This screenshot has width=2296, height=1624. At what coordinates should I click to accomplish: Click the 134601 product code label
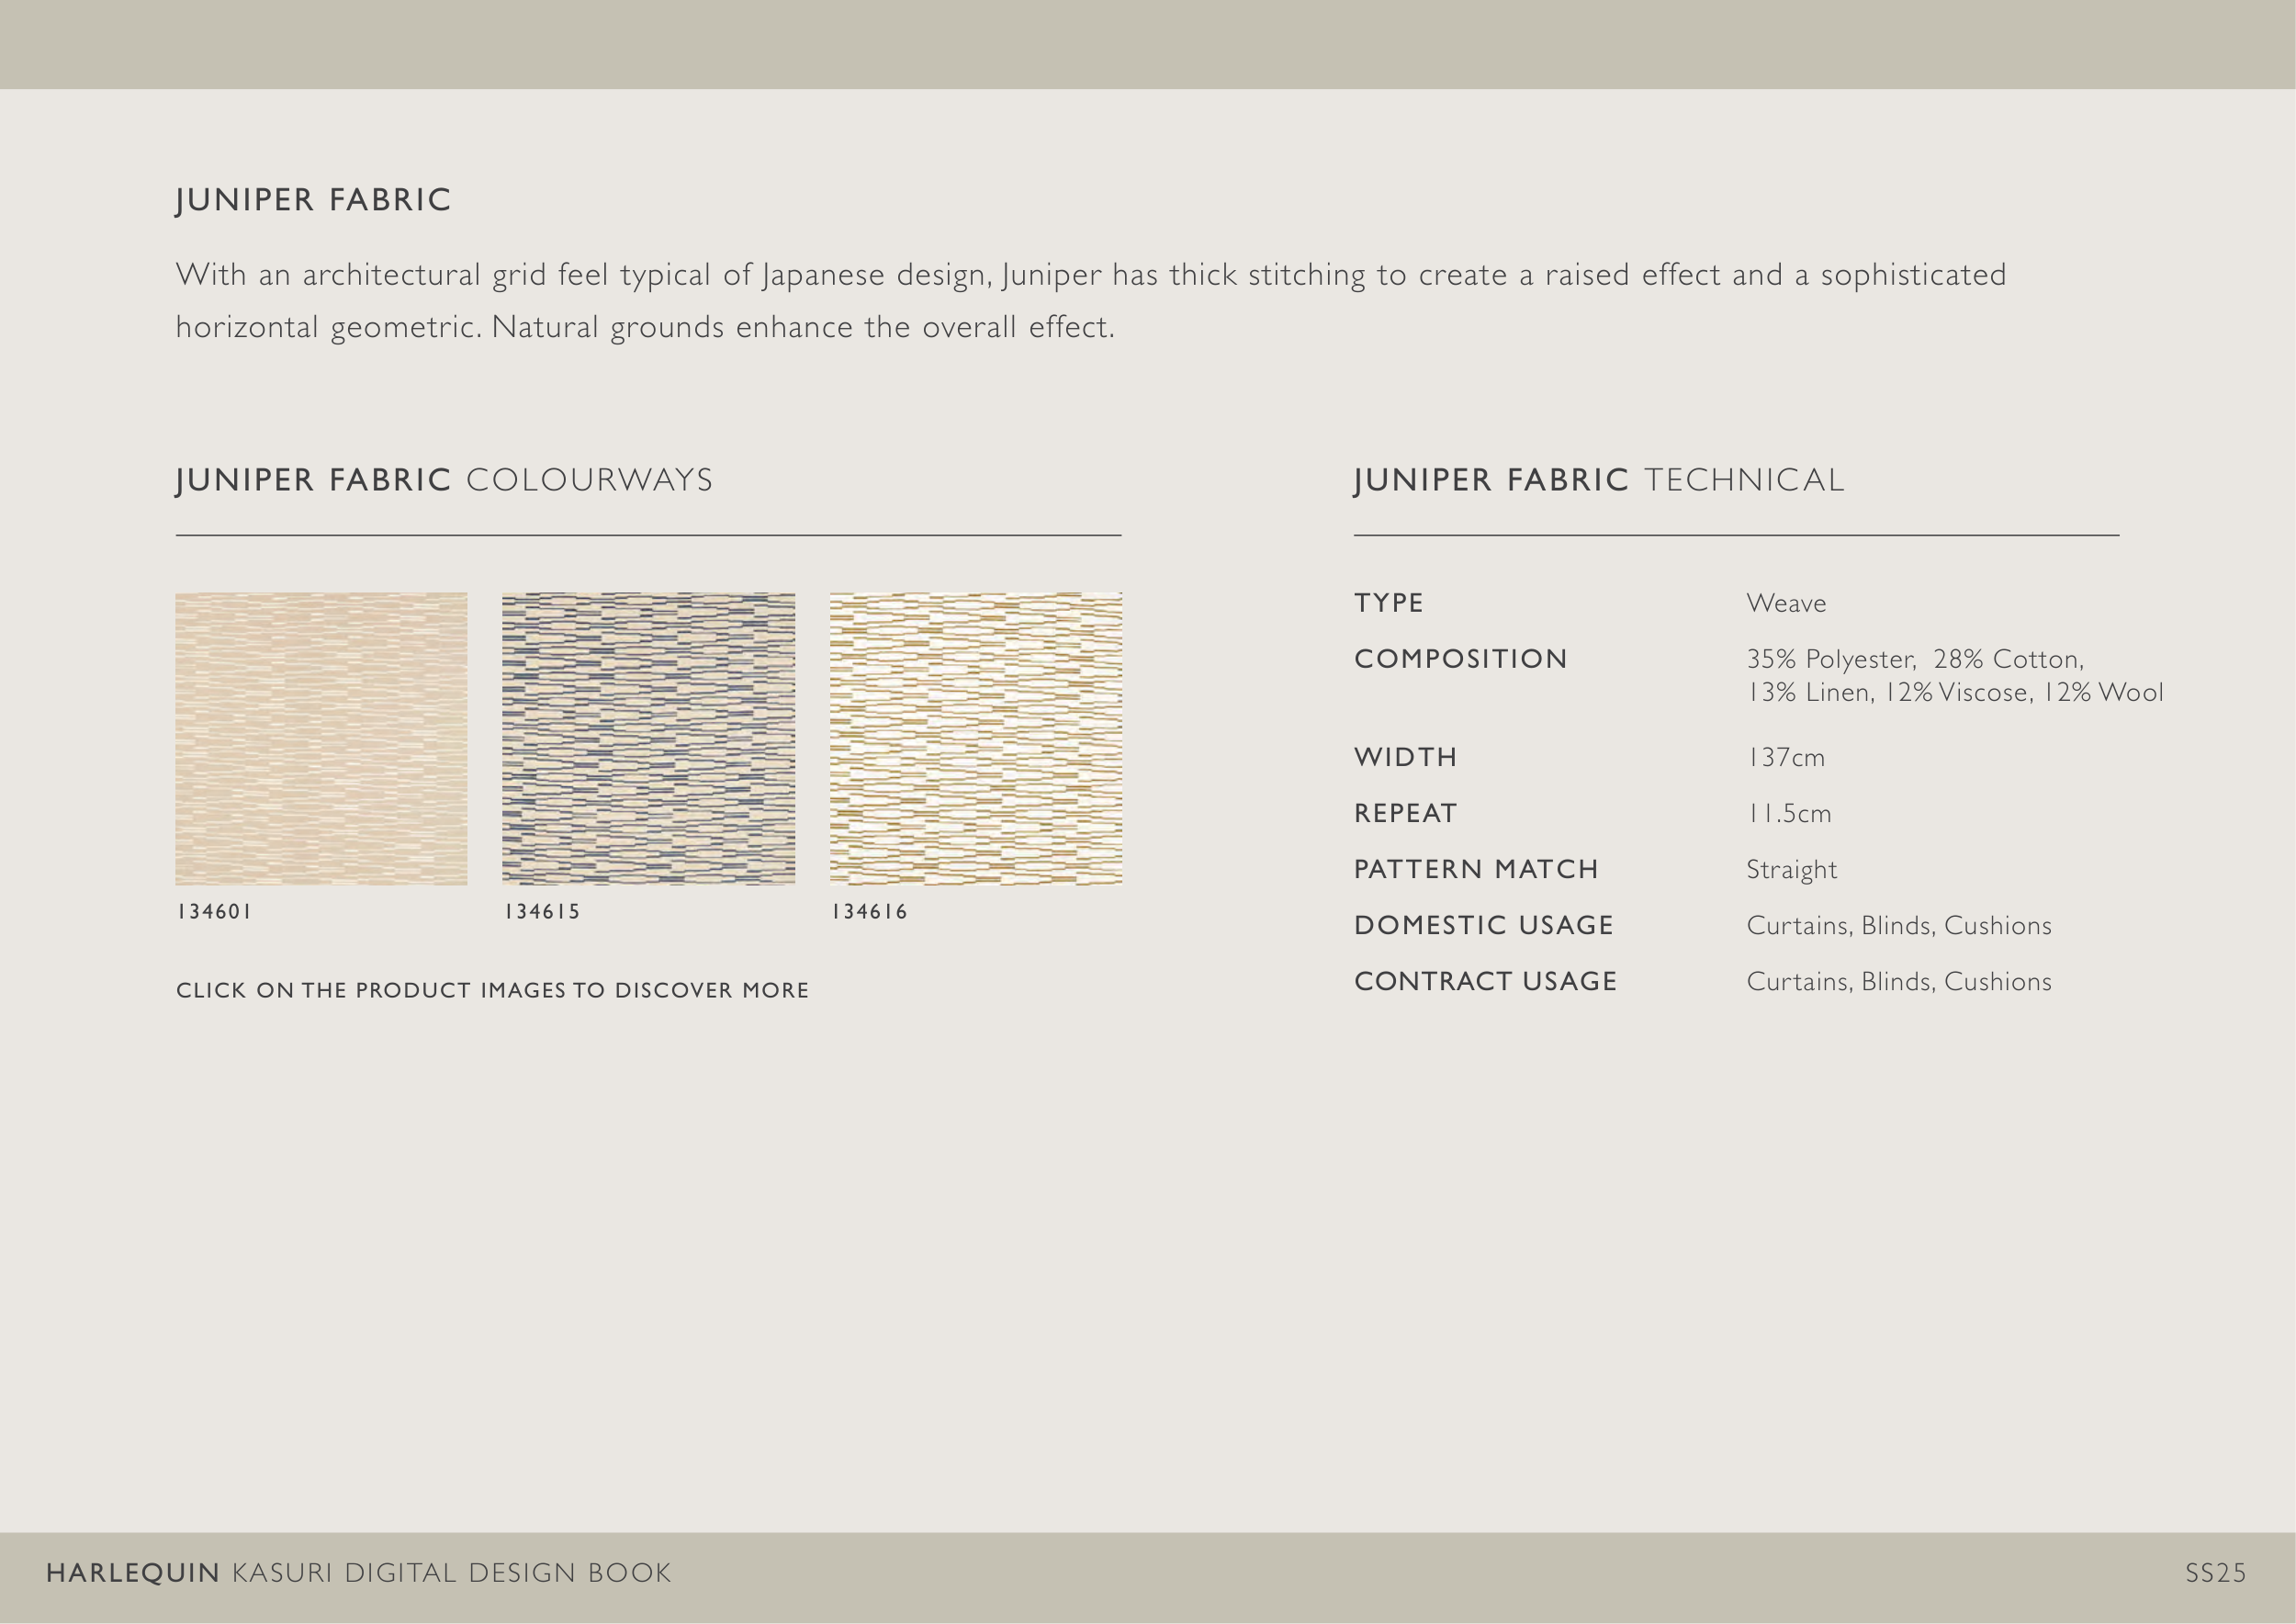tap(214, 911)
